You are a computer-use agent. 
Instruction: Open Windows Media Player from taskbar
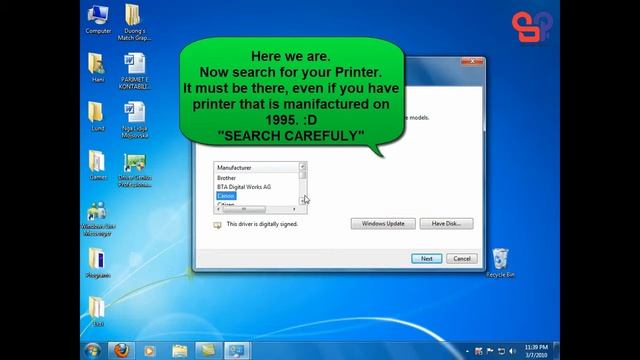coord(150,351)
